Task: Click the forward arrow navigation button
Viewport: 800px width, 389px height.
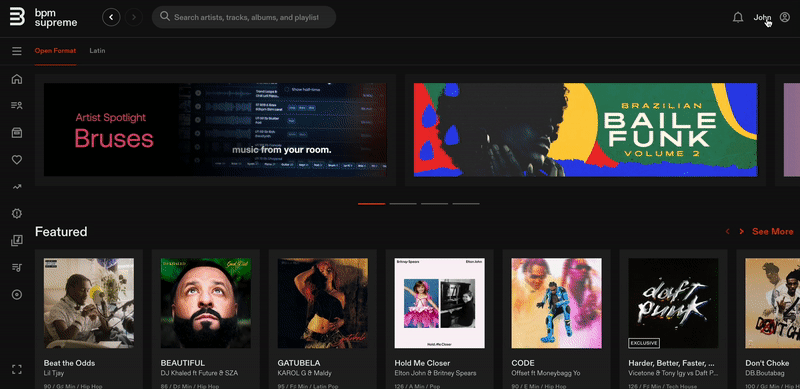Action: coord(134,17)
